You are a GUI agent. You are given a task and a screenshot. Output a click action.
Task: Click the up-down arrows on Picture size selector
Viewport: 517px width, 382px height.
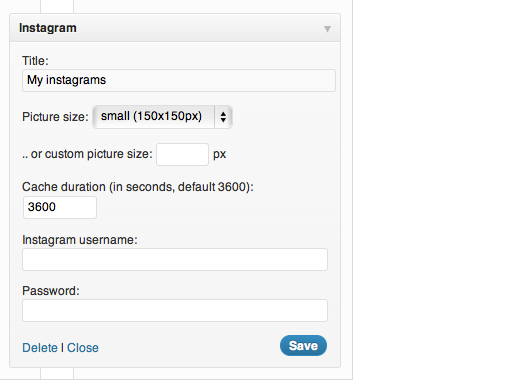tap(223, 117)
